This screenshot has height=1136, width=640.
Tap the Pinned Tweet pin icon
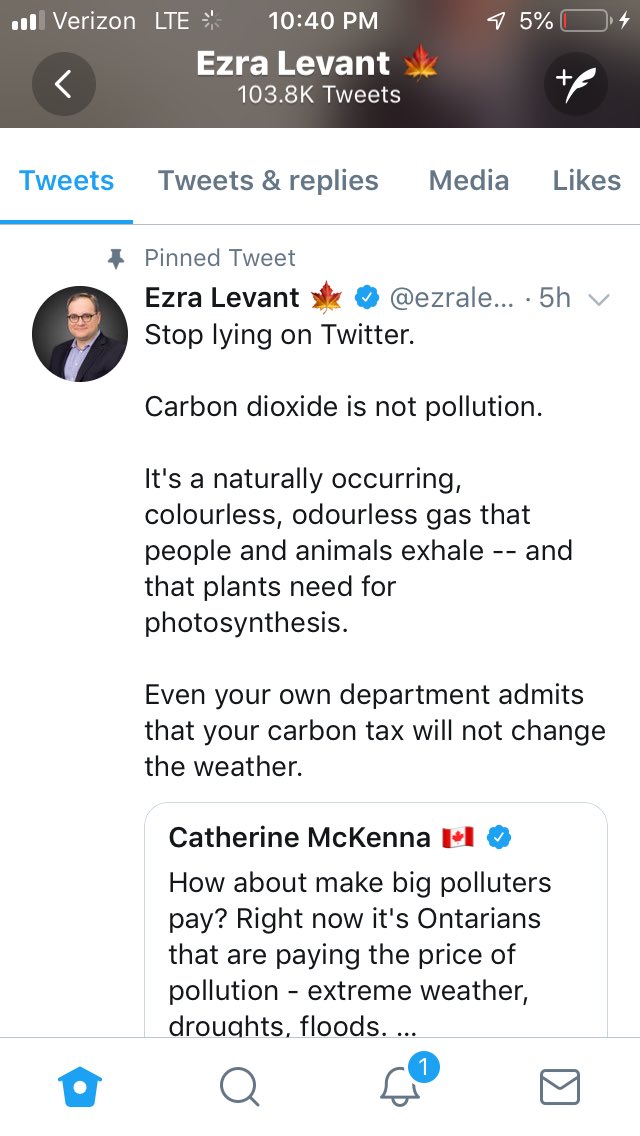coord(116,259)
